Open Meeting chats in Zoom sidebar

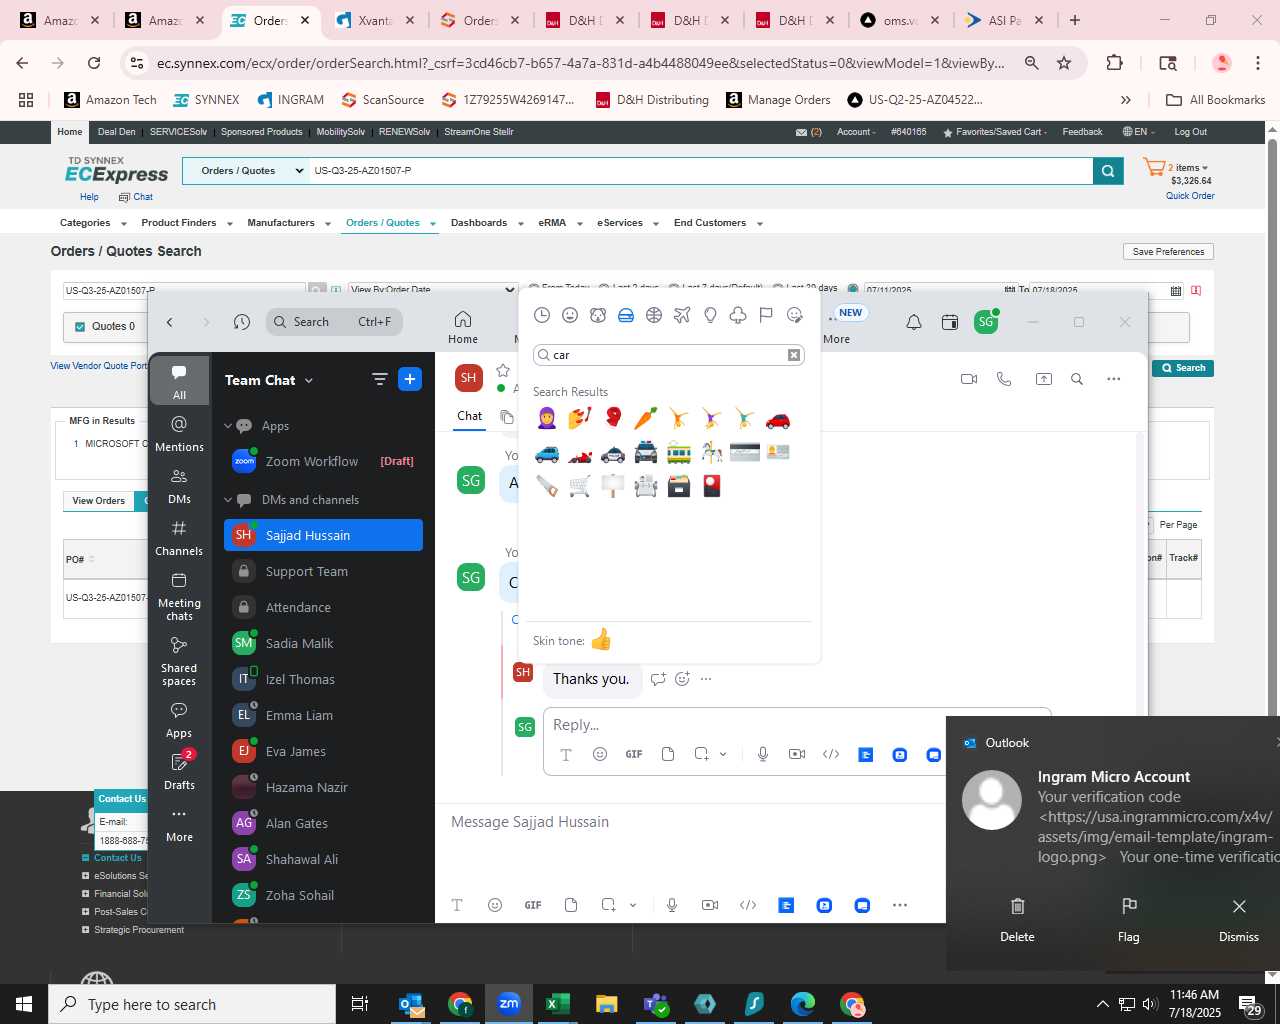pyautogui.click(x=180, y=596)
